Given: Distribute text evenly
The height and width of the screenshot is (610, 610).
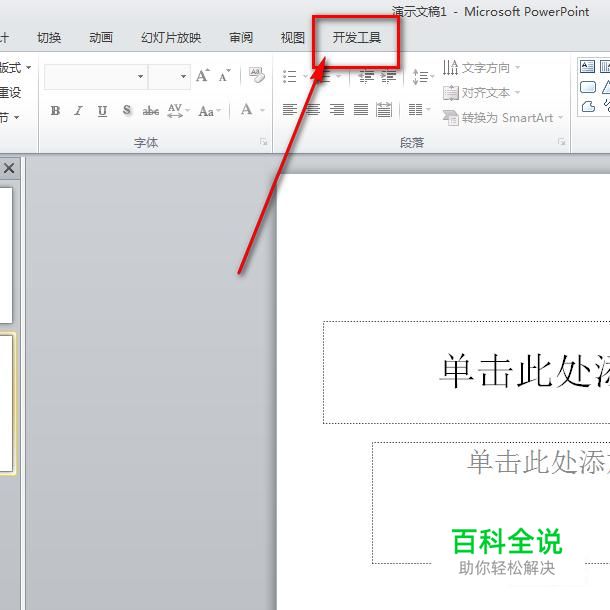Looking at the screenshot, I should point(384,110).
